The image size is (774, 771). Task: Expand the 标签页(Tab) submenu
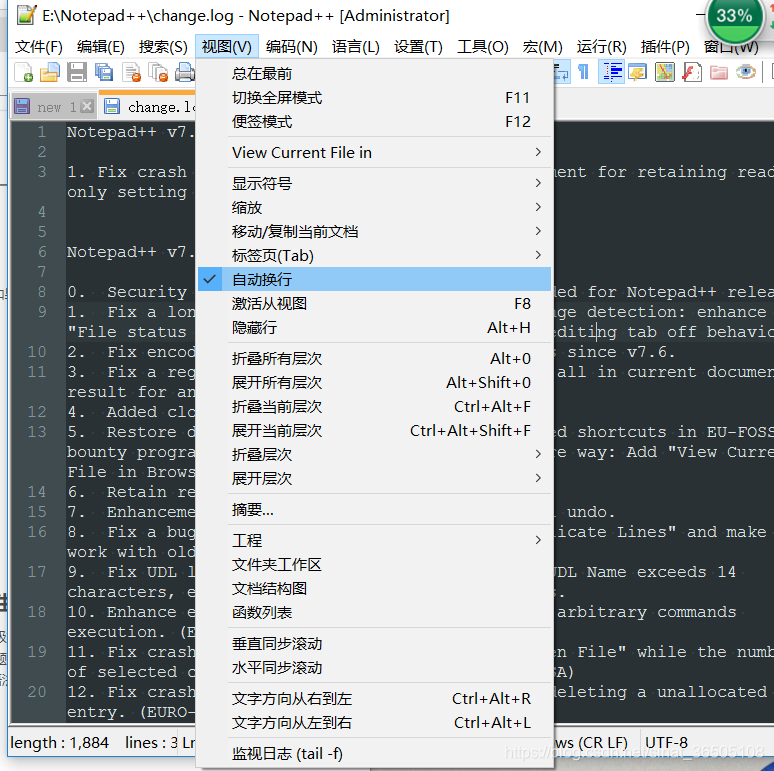click(374, 256)
